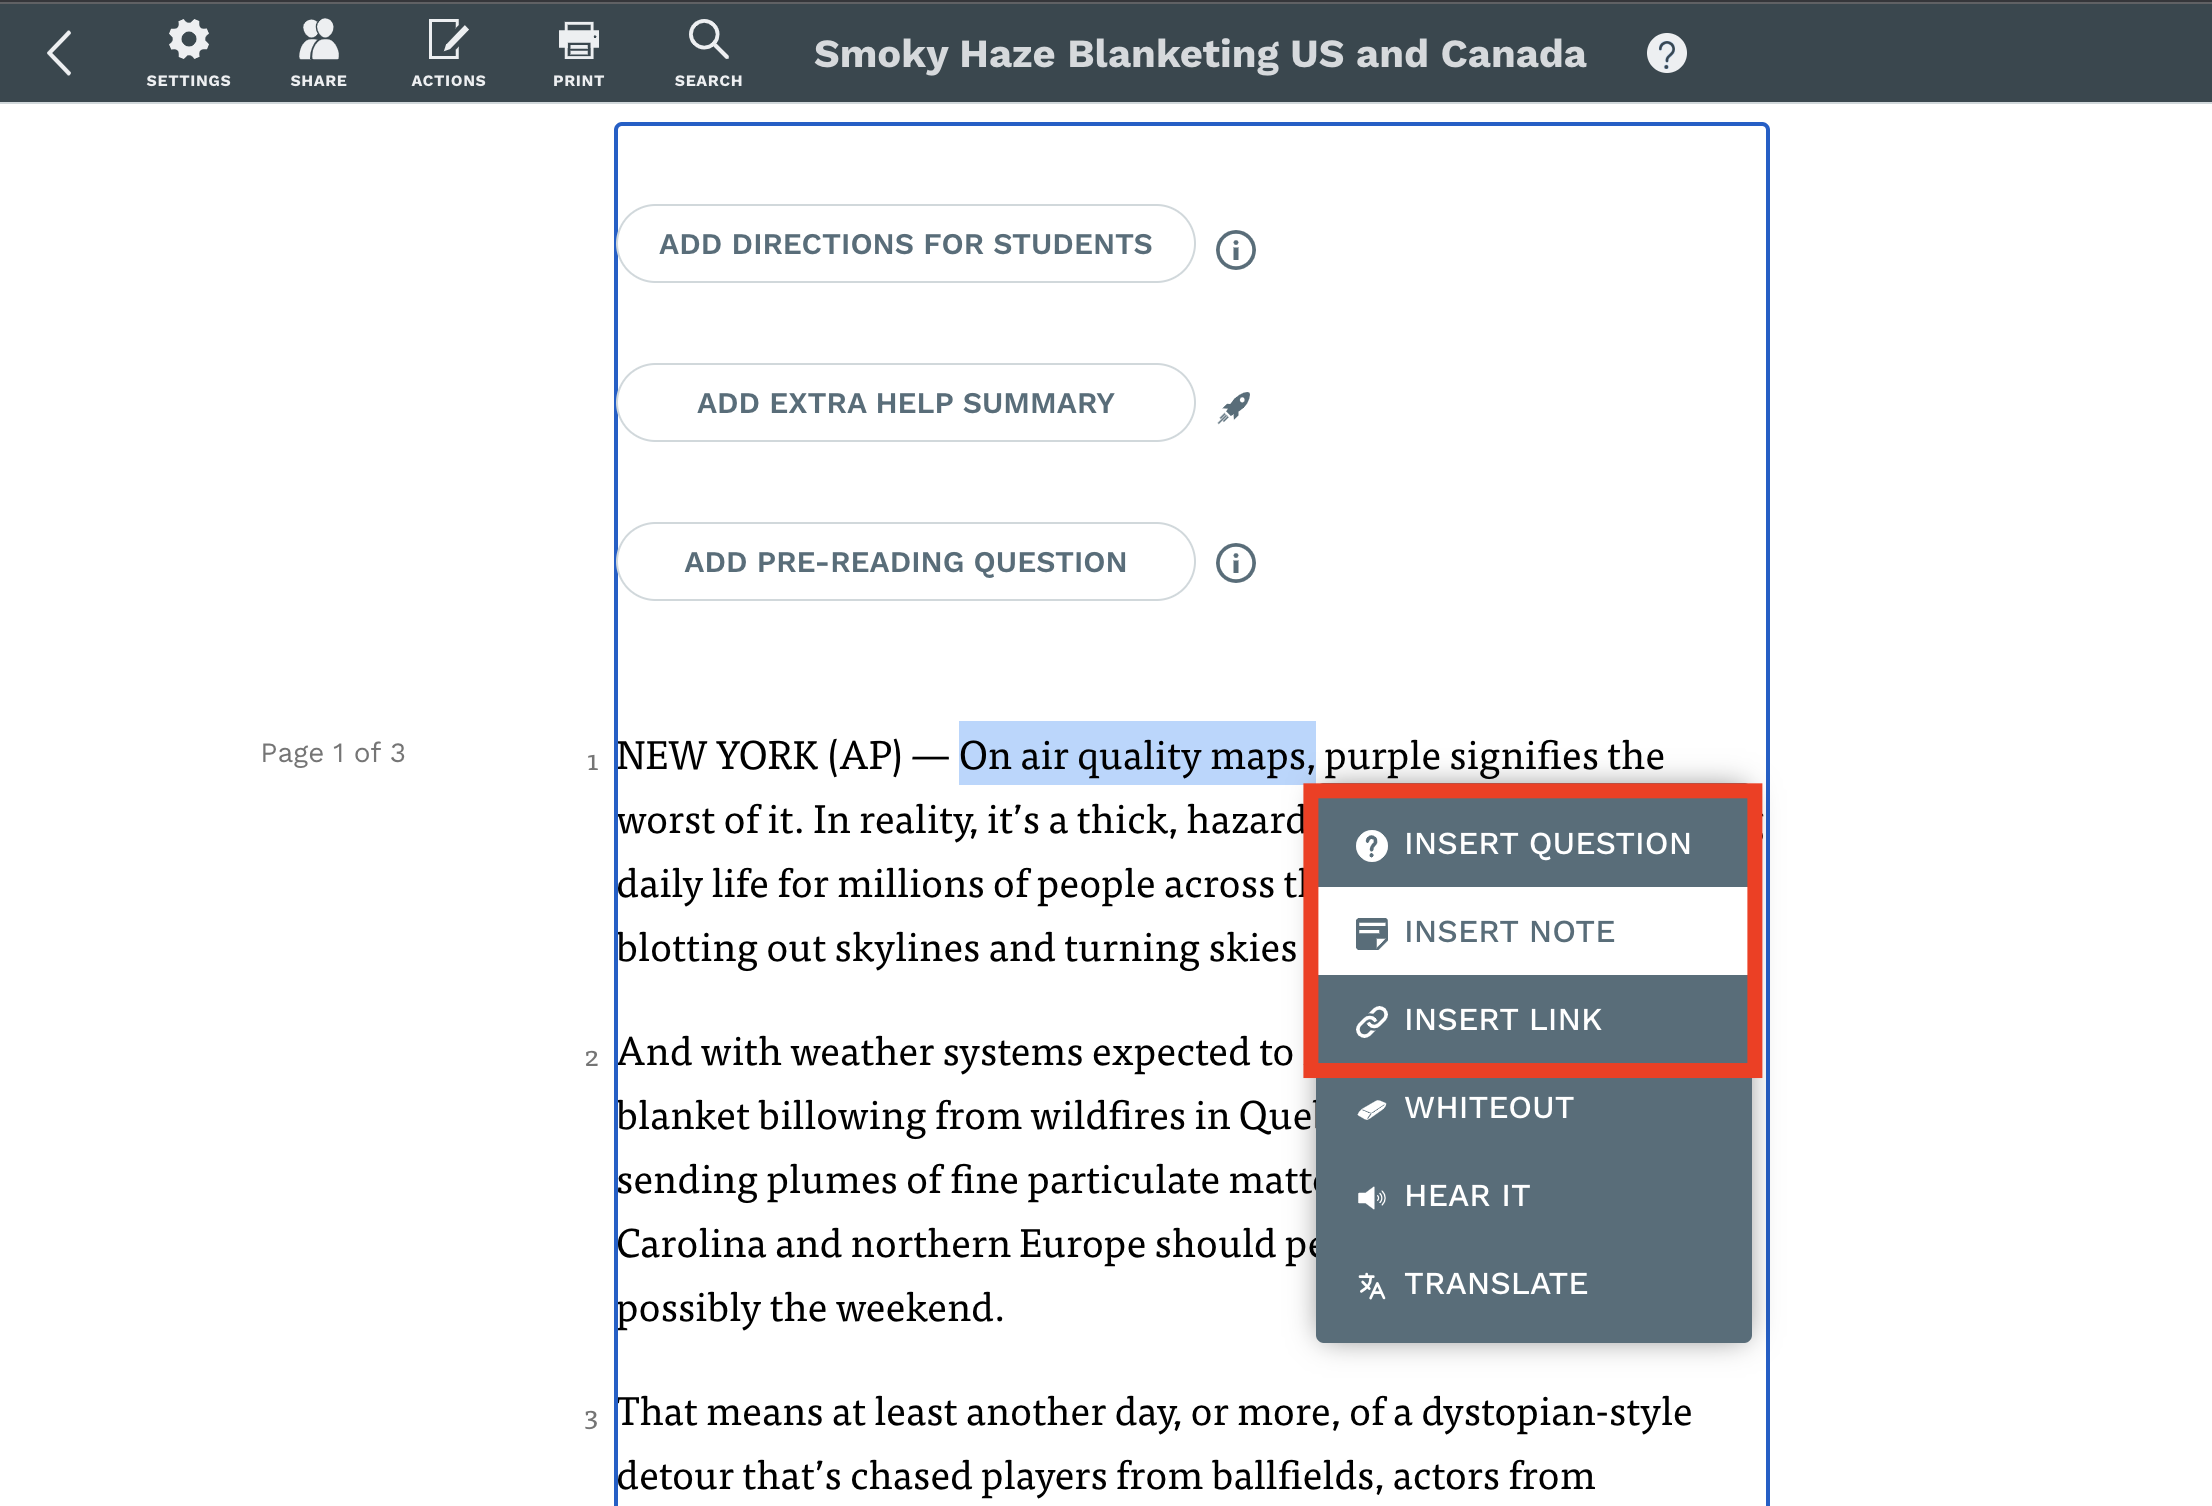Click "That means at least another day" line
The height and width of the screenshot is (1506, 2212).
899,1411
